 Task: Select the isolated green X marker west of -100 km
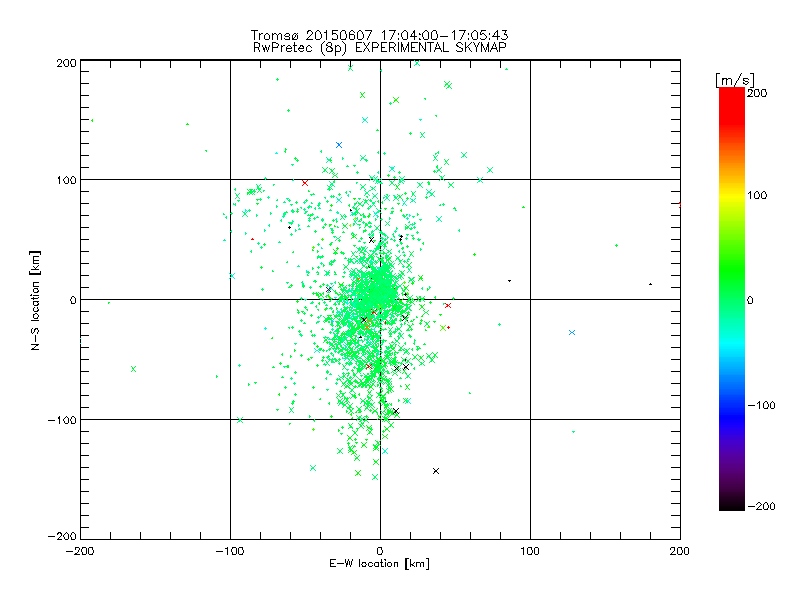point(133,369)
